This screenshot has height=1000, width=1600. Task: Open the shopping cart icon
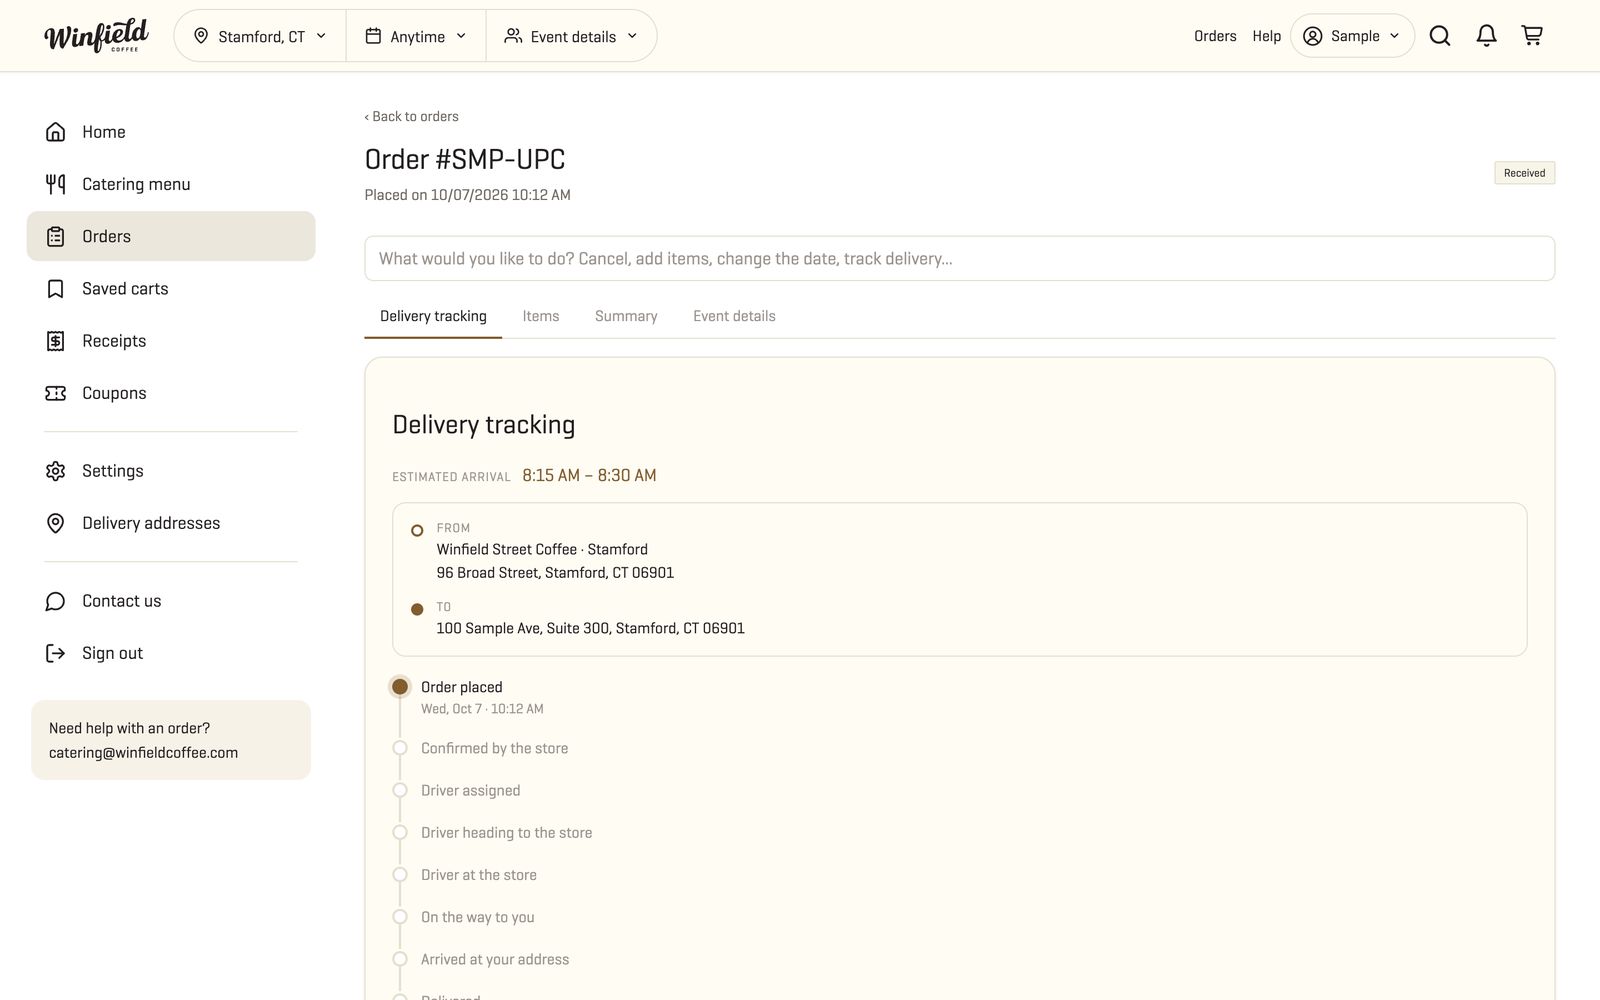(1532, 36)
